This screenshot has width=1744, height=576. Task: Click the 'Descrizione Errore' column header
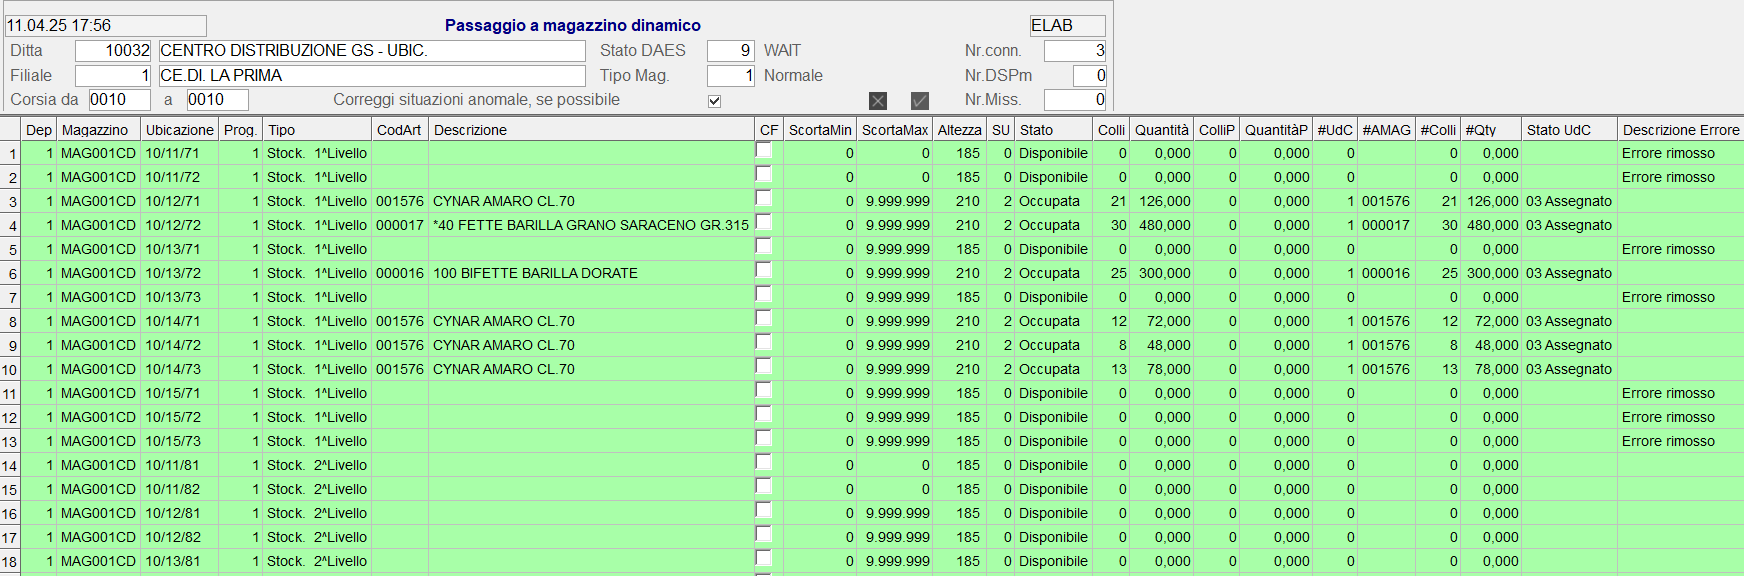[1680, 130]
